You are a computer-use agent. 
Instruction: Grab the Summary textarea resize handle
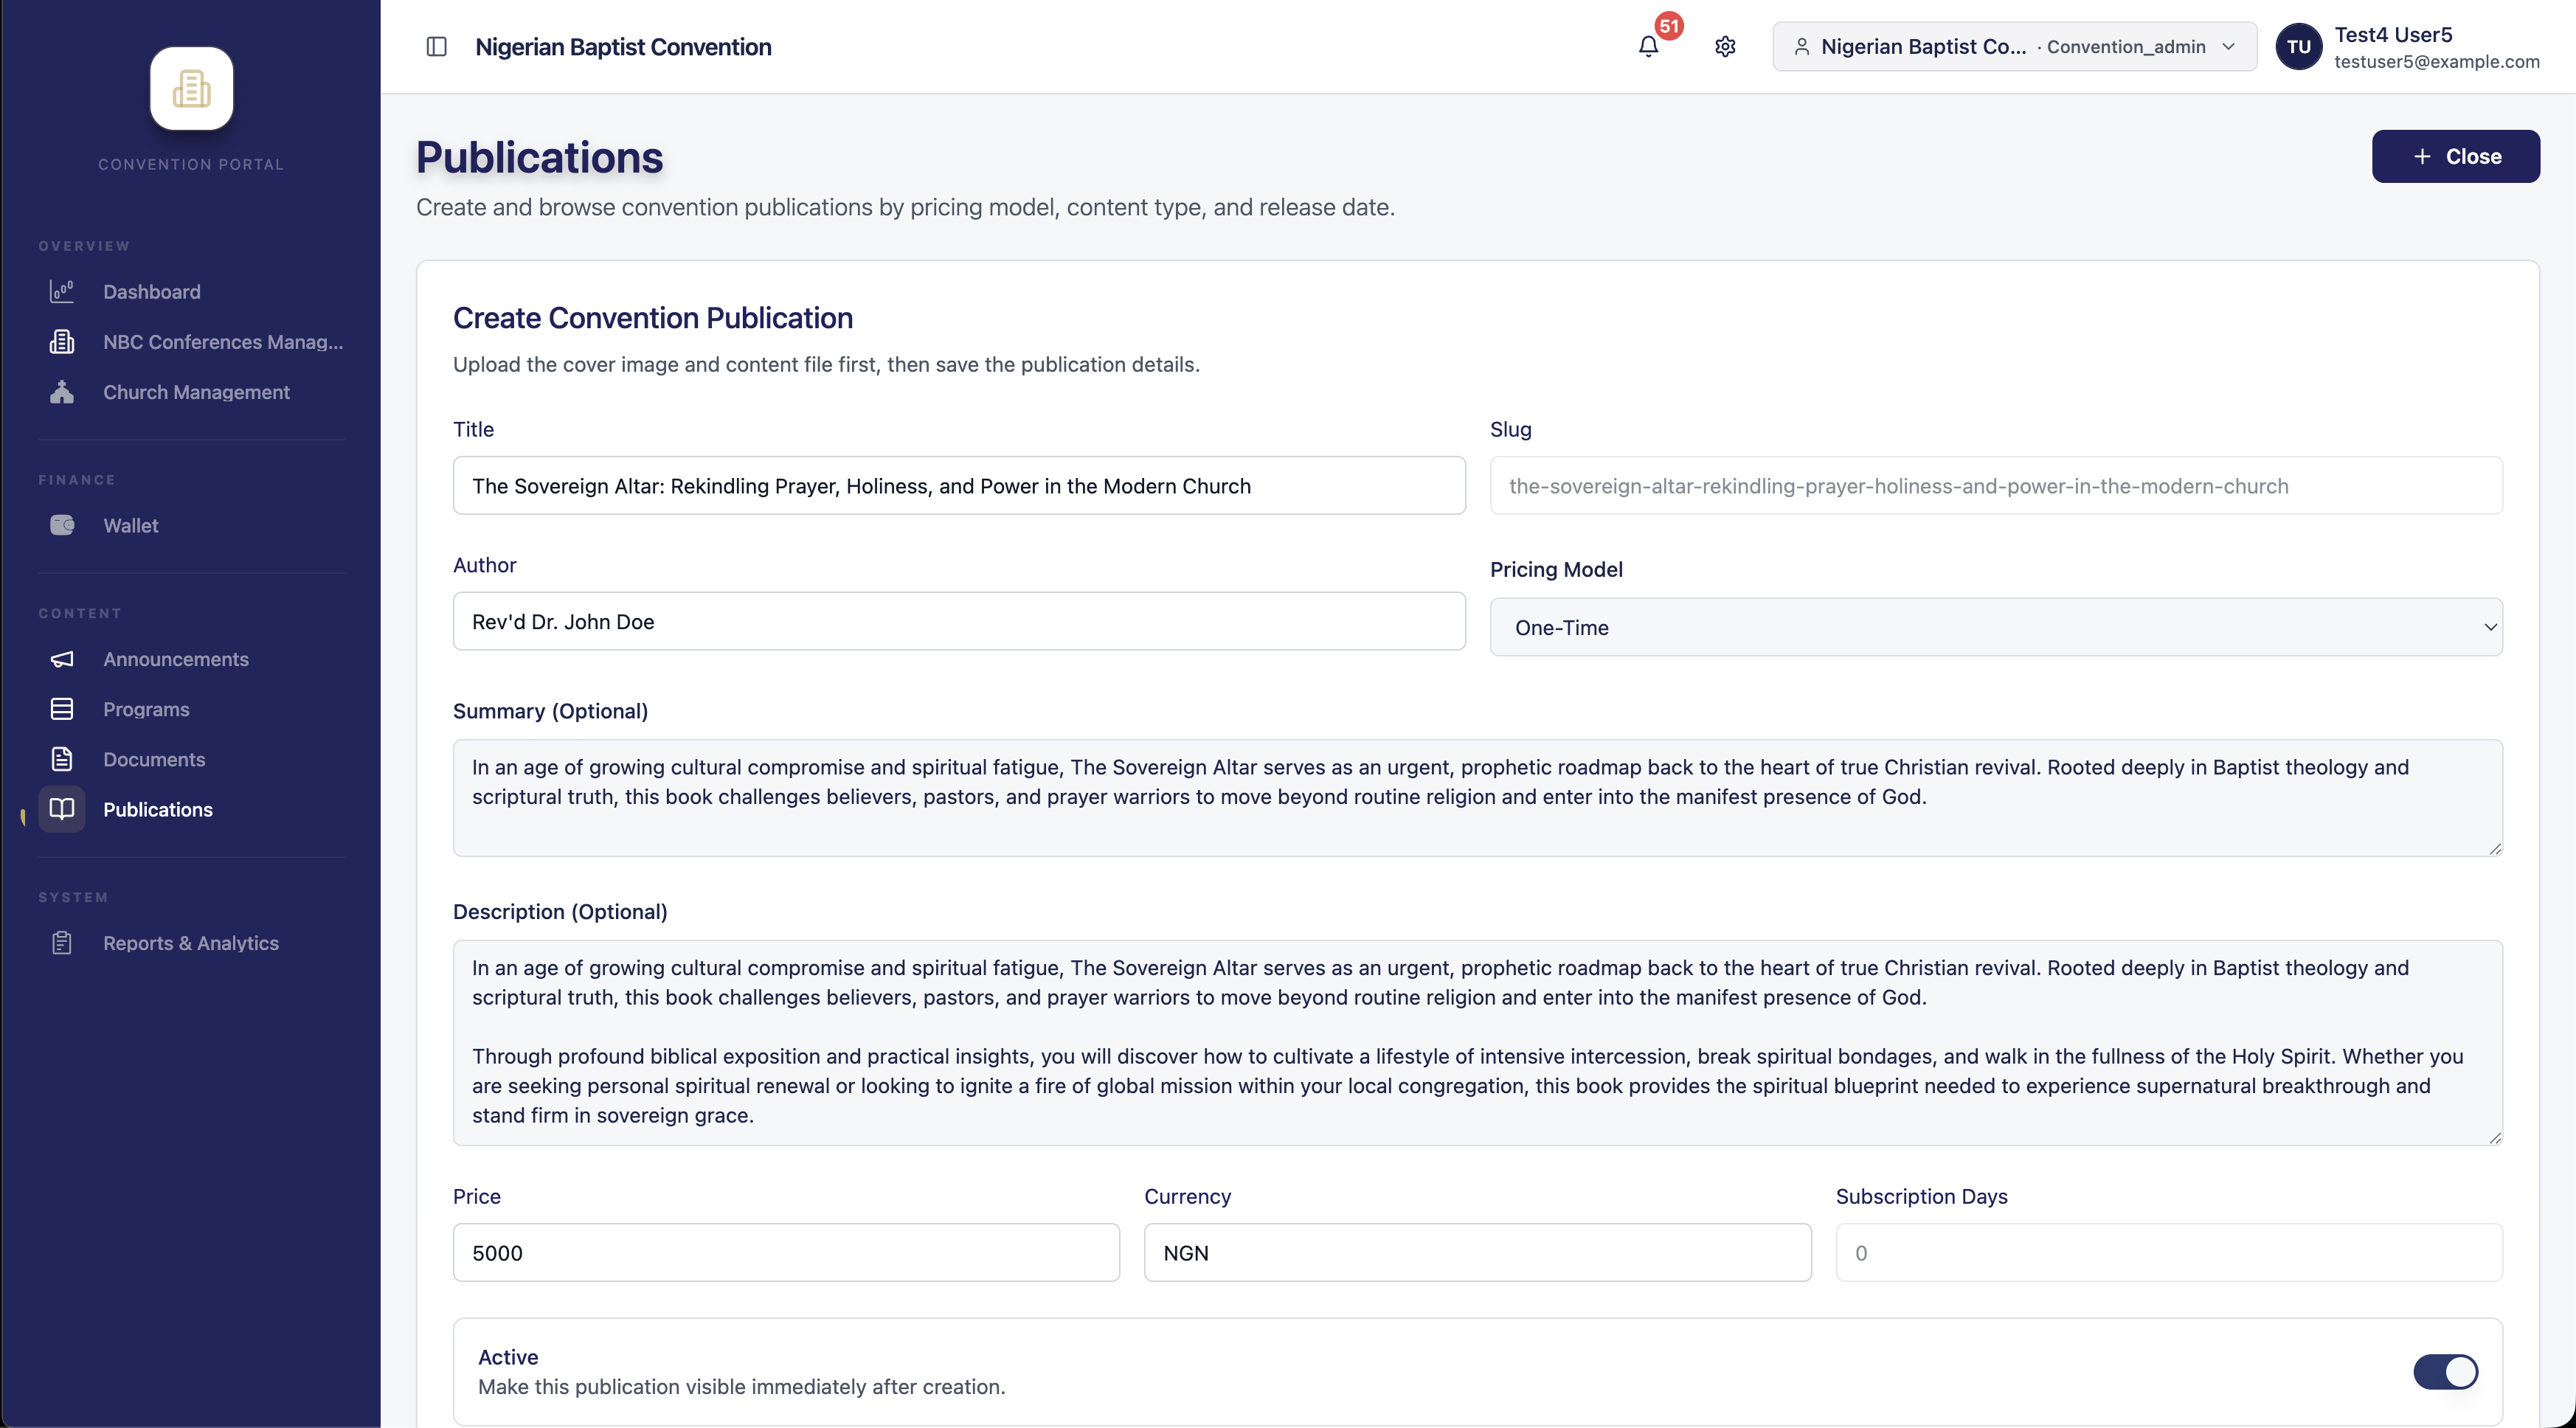coord(2495,848)
